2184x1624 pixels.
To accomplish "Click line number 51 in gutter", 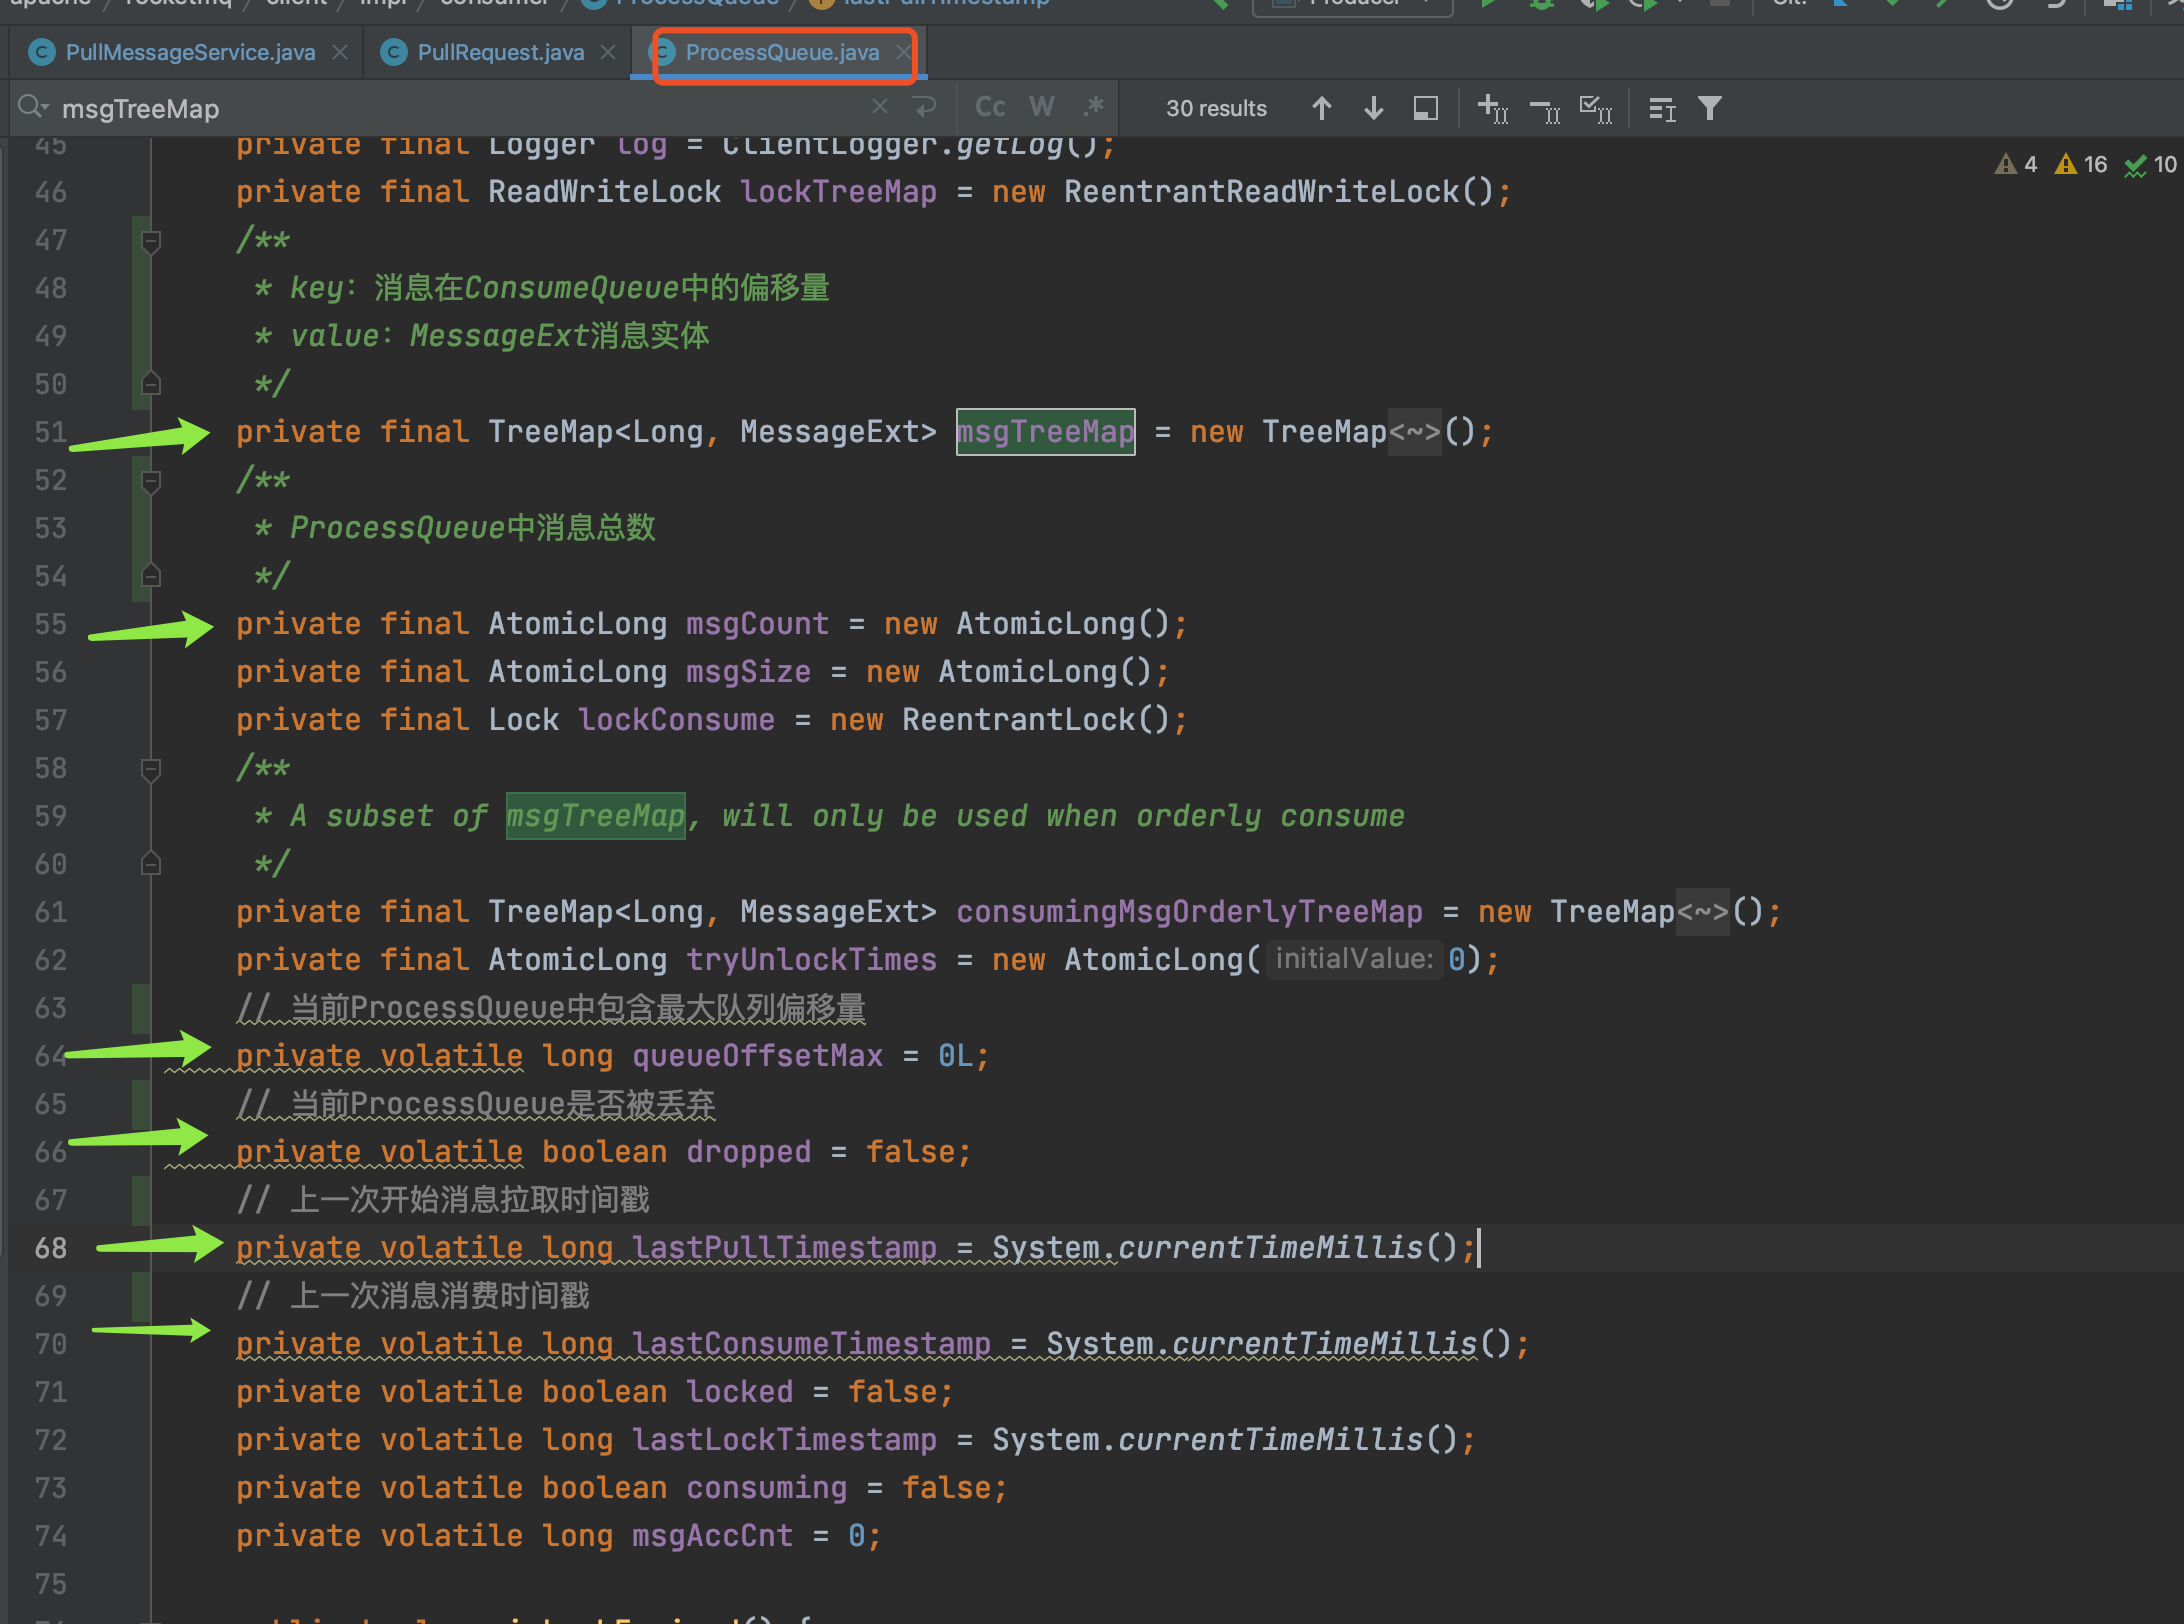I will click(x=50, y=432).
